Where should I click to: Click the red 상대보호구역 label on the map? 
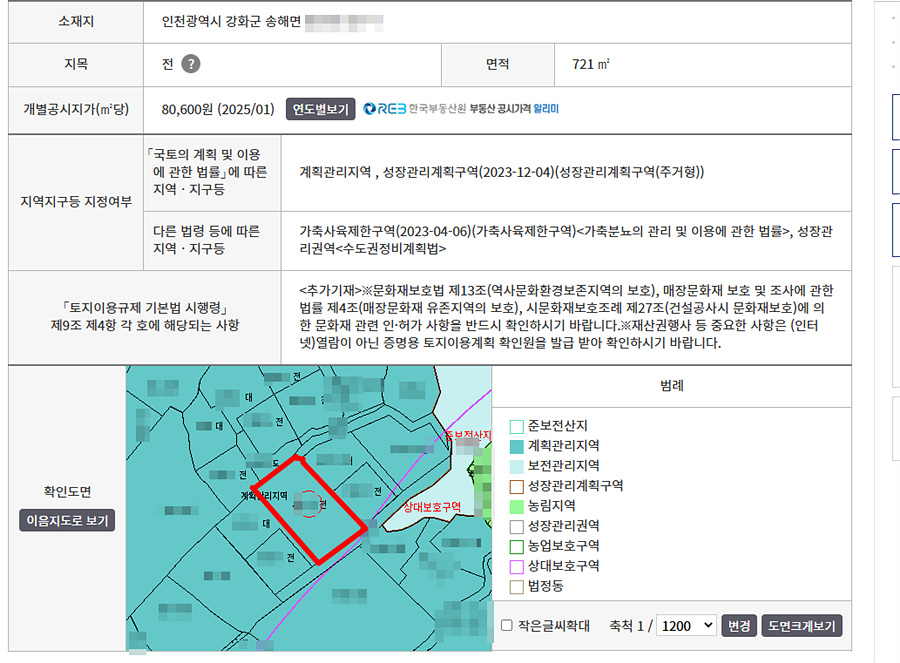pyautogui.click(x=431, y=507)
